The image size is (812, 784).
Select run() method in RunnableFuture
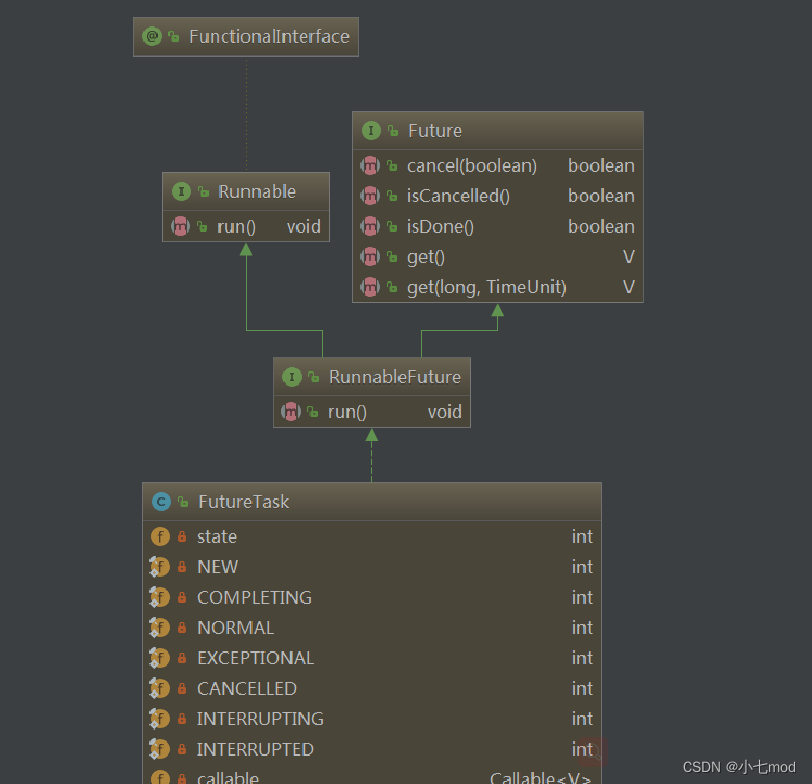click(372, 412)
